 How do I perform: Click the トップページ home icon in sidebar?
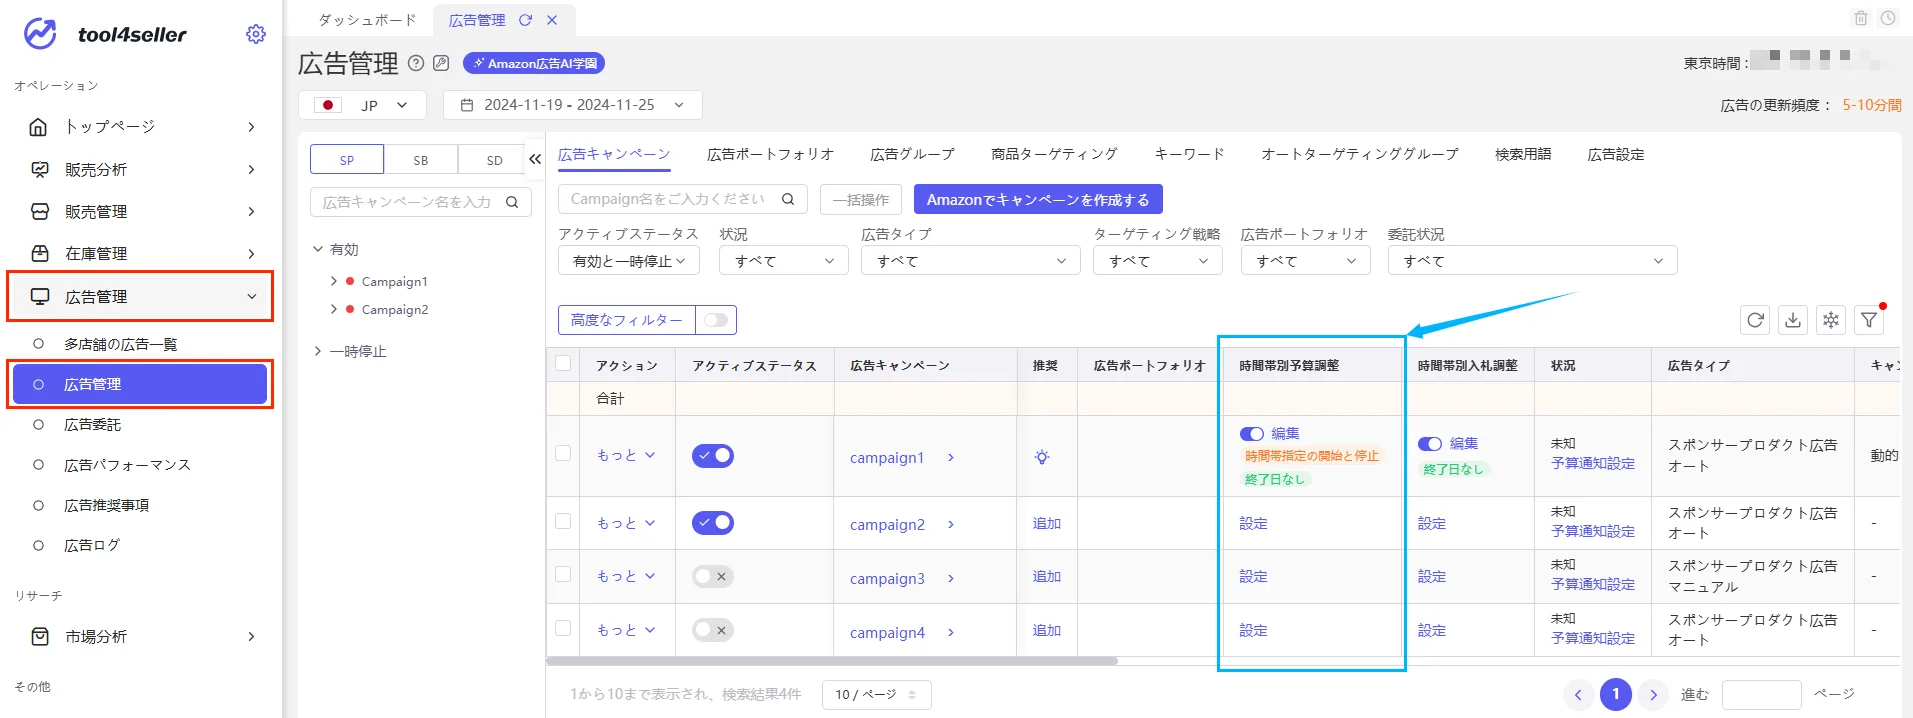click(x=38, y=127)
